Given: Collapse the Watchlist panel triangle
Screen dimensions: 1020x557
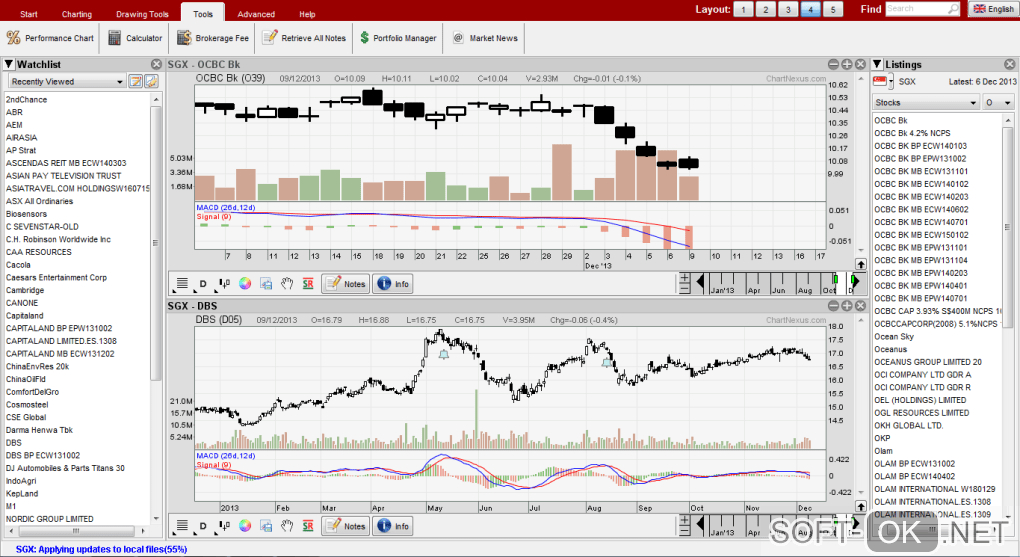Looking at the screenshot, I should coord(8,64).
